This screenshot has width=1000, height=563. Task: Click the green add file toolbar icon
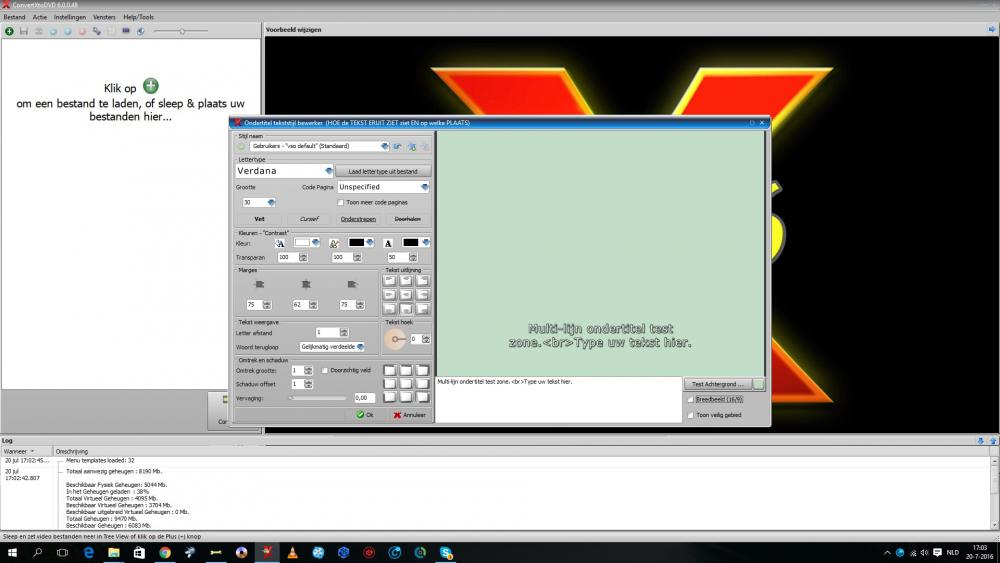(9, 31)
